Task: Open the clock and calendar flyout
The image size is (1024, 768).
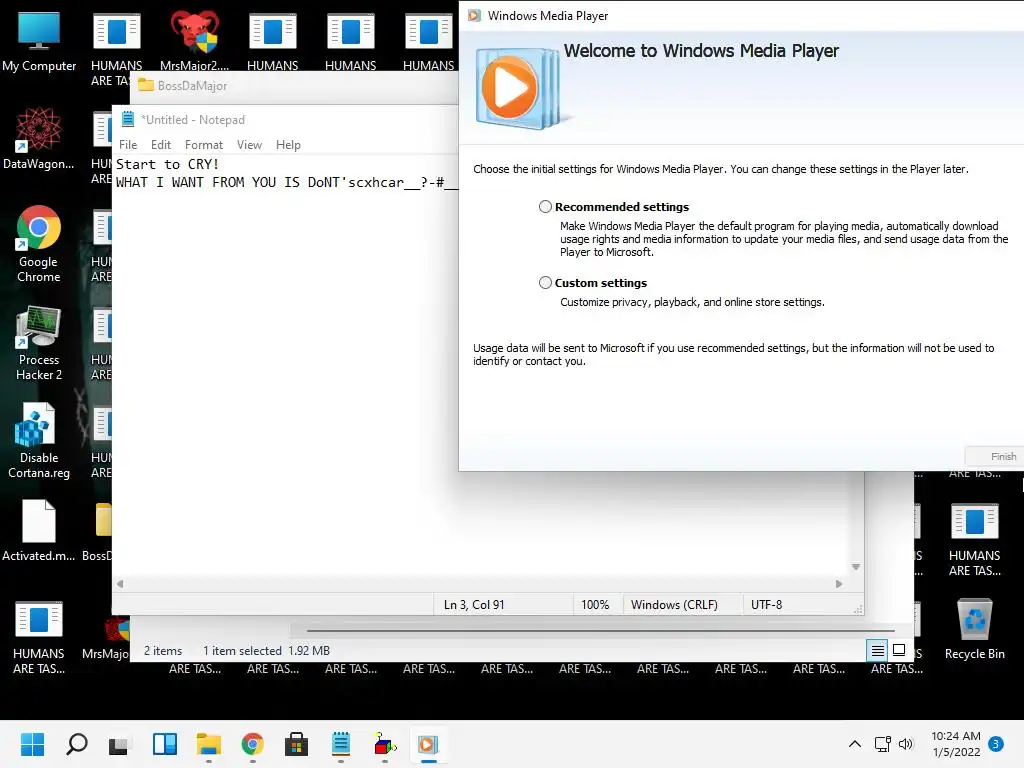Action: click(956, 744)
